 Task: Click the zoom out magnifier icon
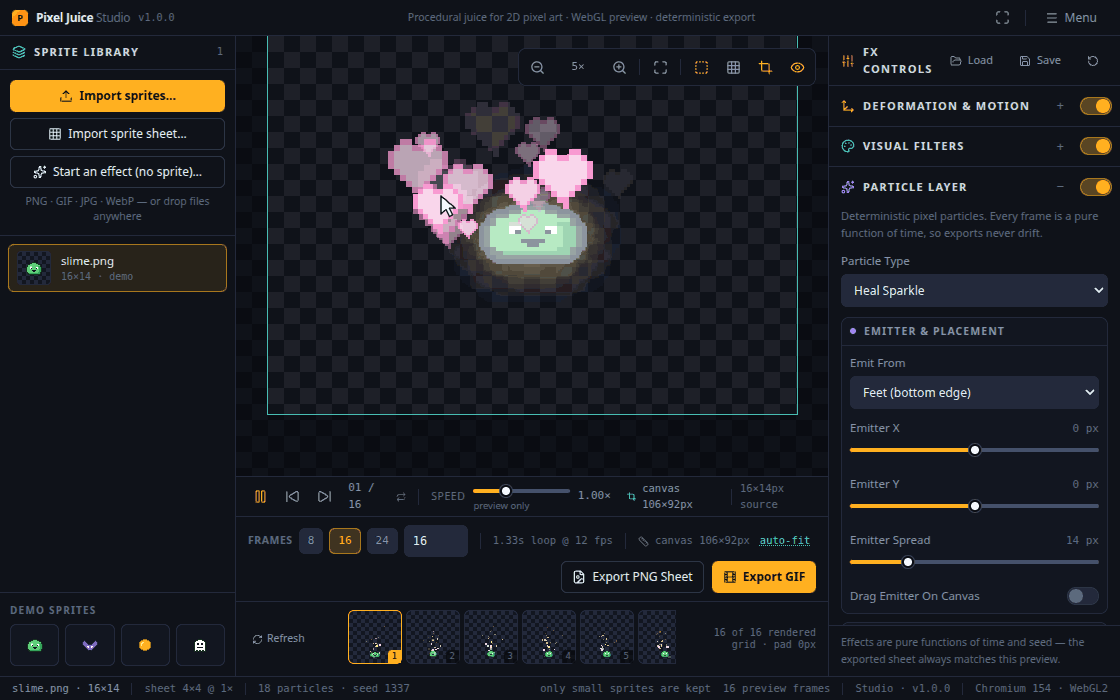point(538,67)
